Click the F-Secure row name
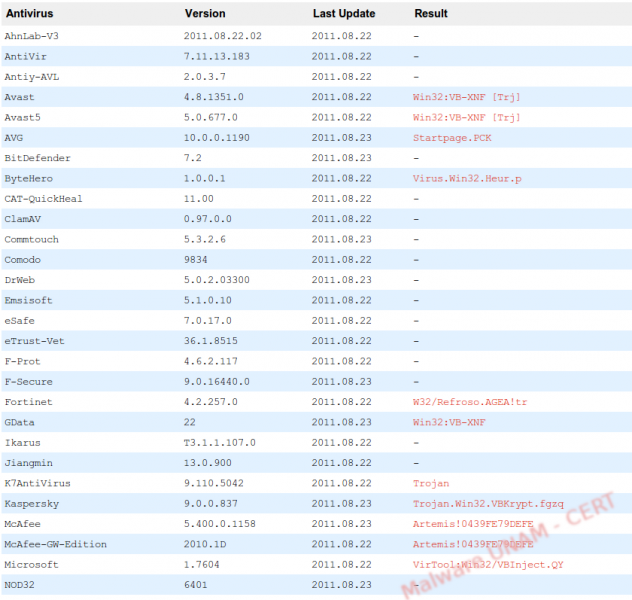The image size is (632, 600). pos(29,382)
